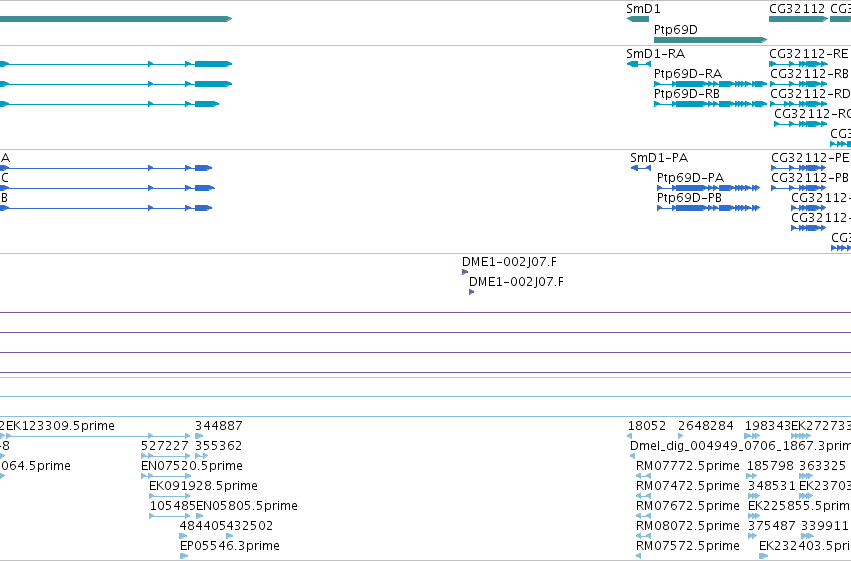Click the 363325 feature label
The height and width of the screenshot is (561, 851).
[823, 466]
